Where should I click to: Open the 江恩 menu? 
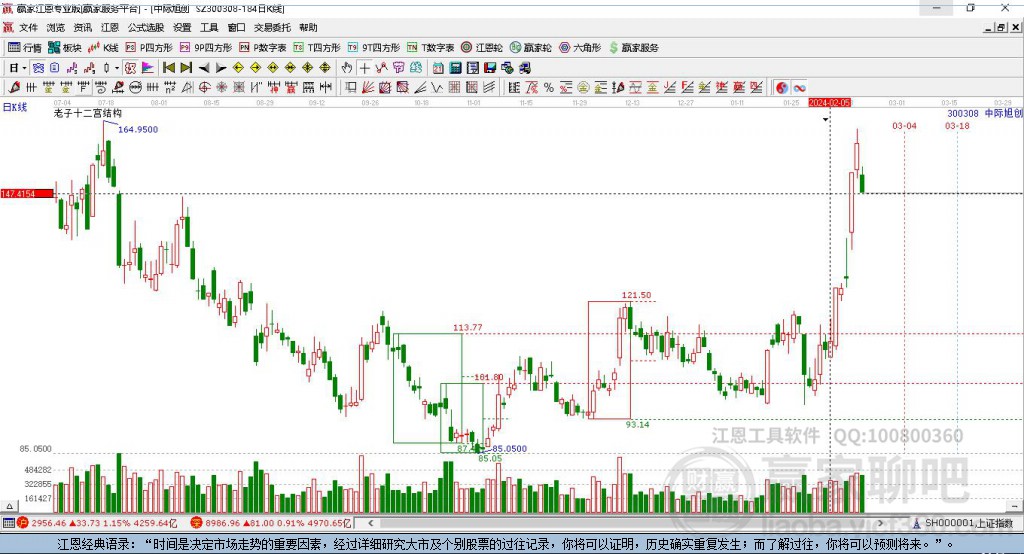click(x=110, y=27)
